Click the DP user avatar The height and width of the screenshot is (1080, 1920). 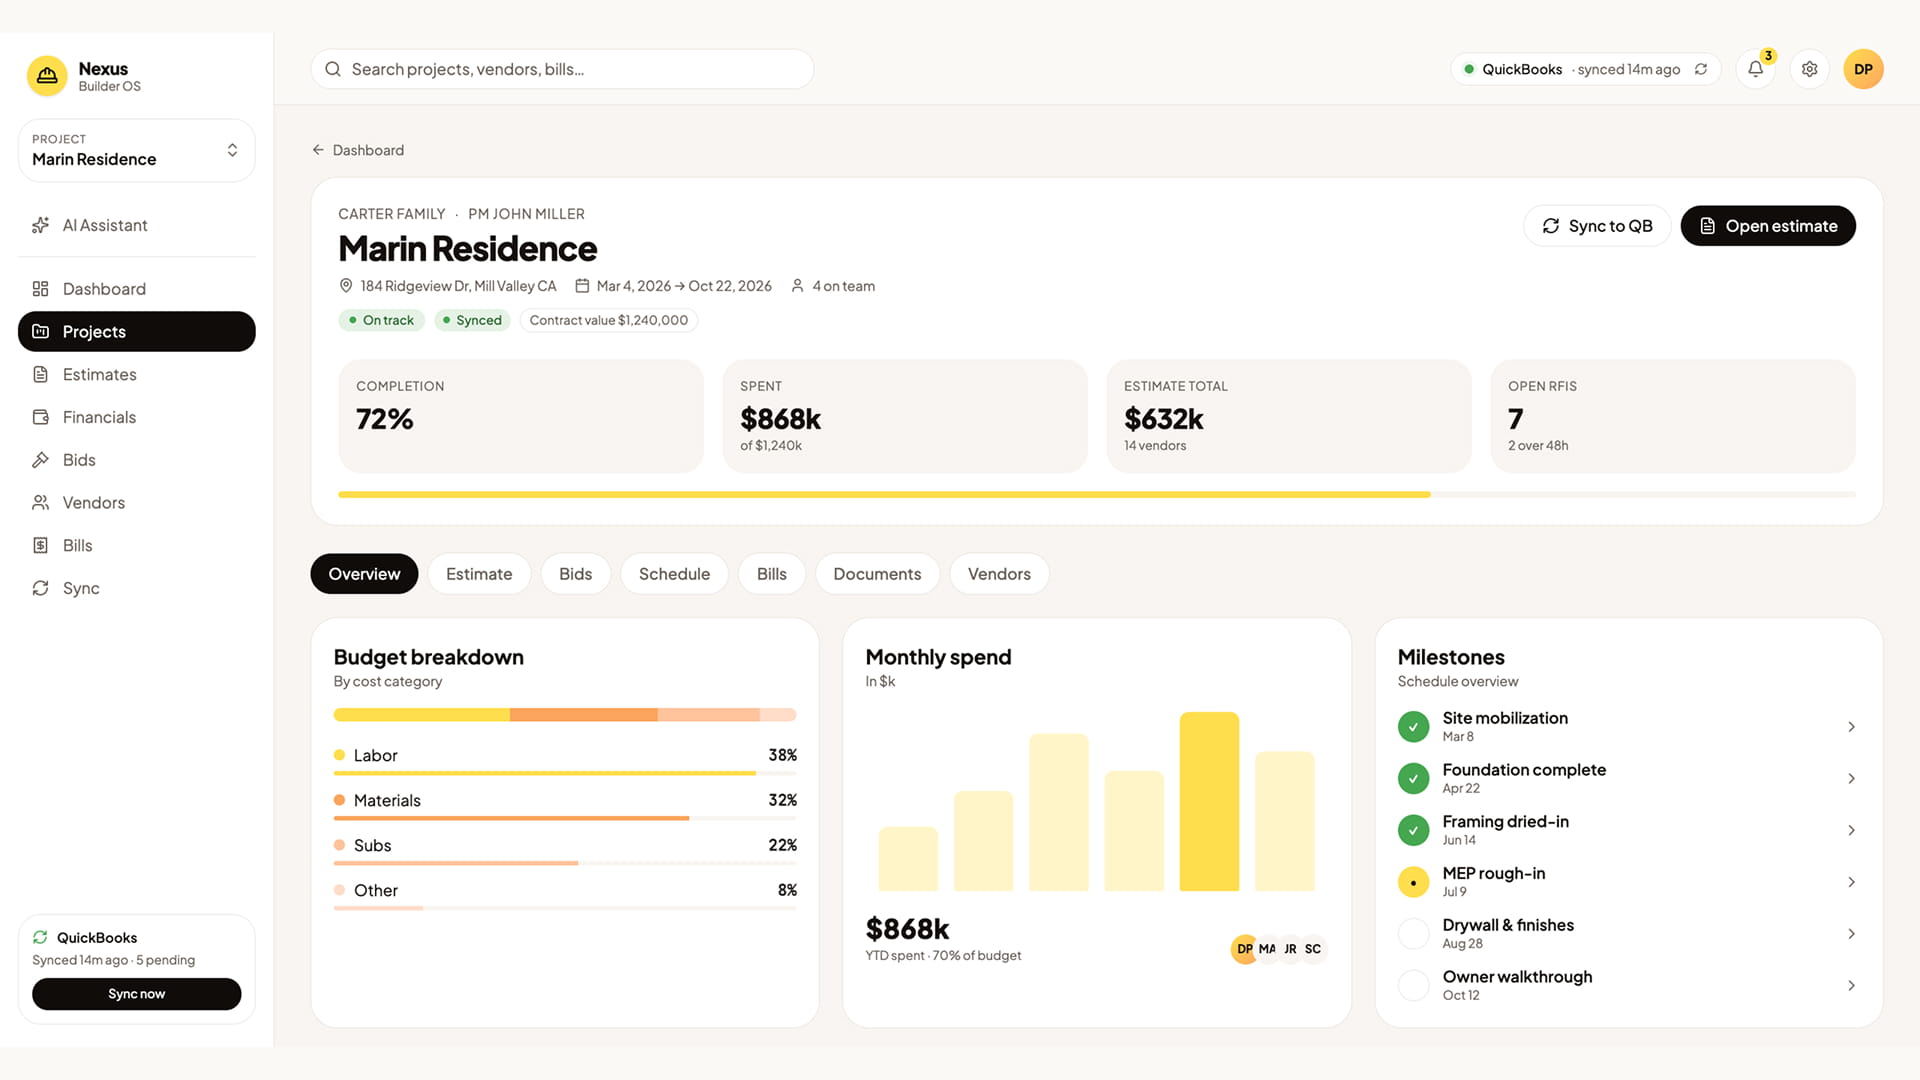pyautogui.click(x=1863, y=69)
